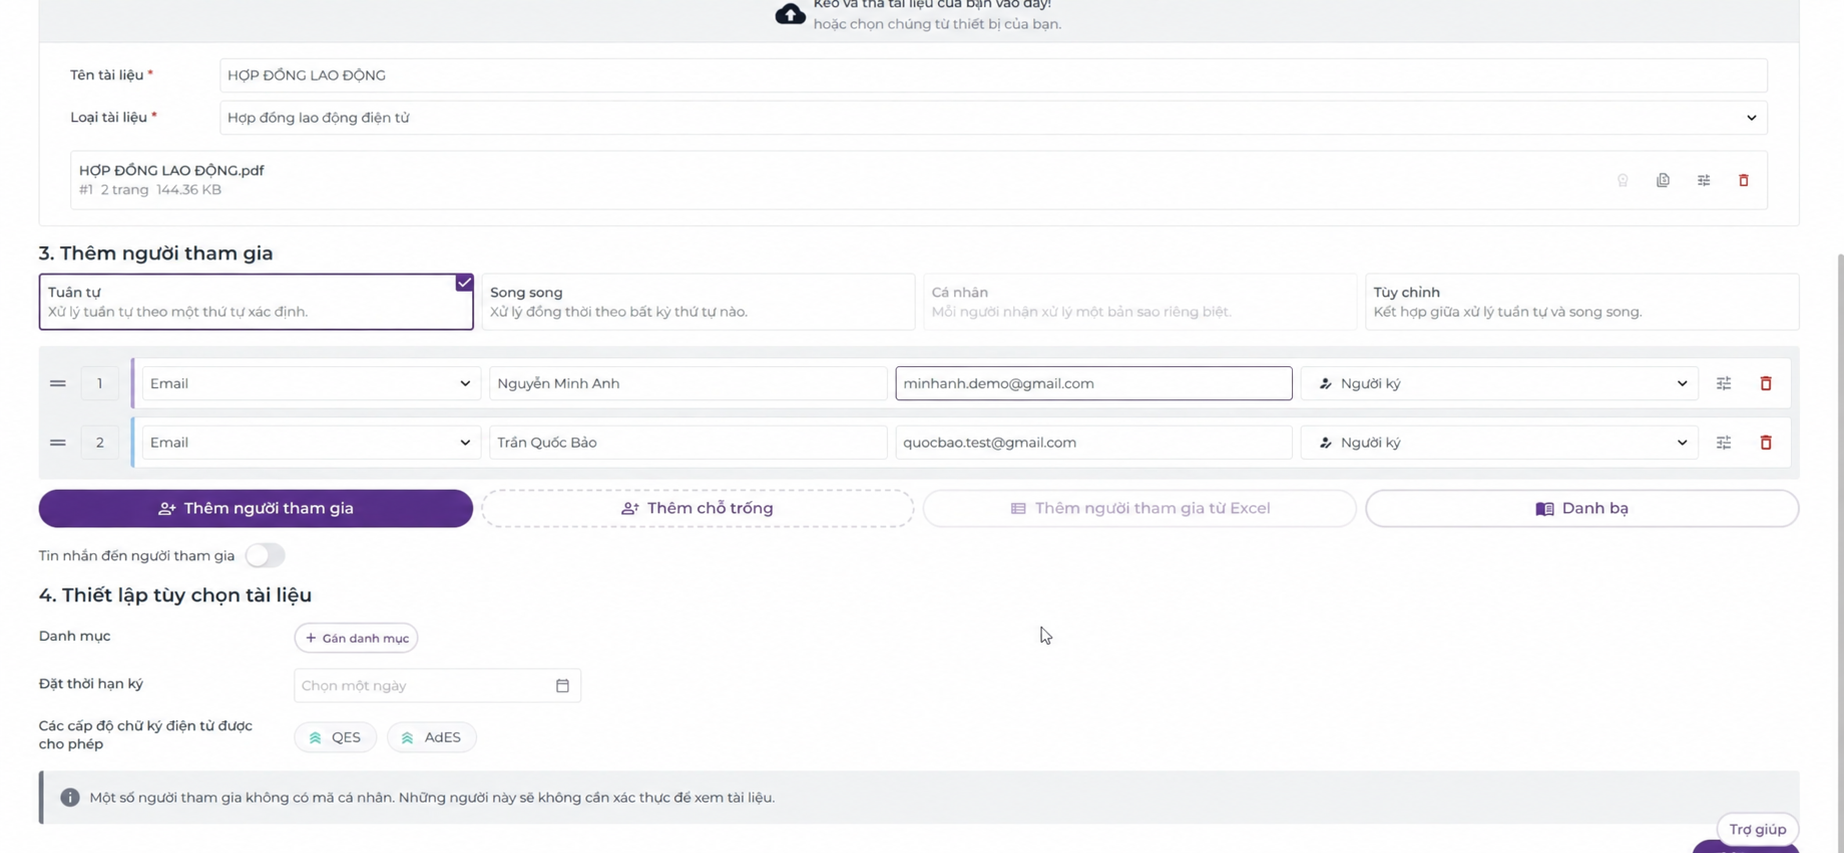The height and width of the screenshot is (853, 1844).
Task: Remove participant Trần Quốc Bảo
Action: (x=1766, y=442)
